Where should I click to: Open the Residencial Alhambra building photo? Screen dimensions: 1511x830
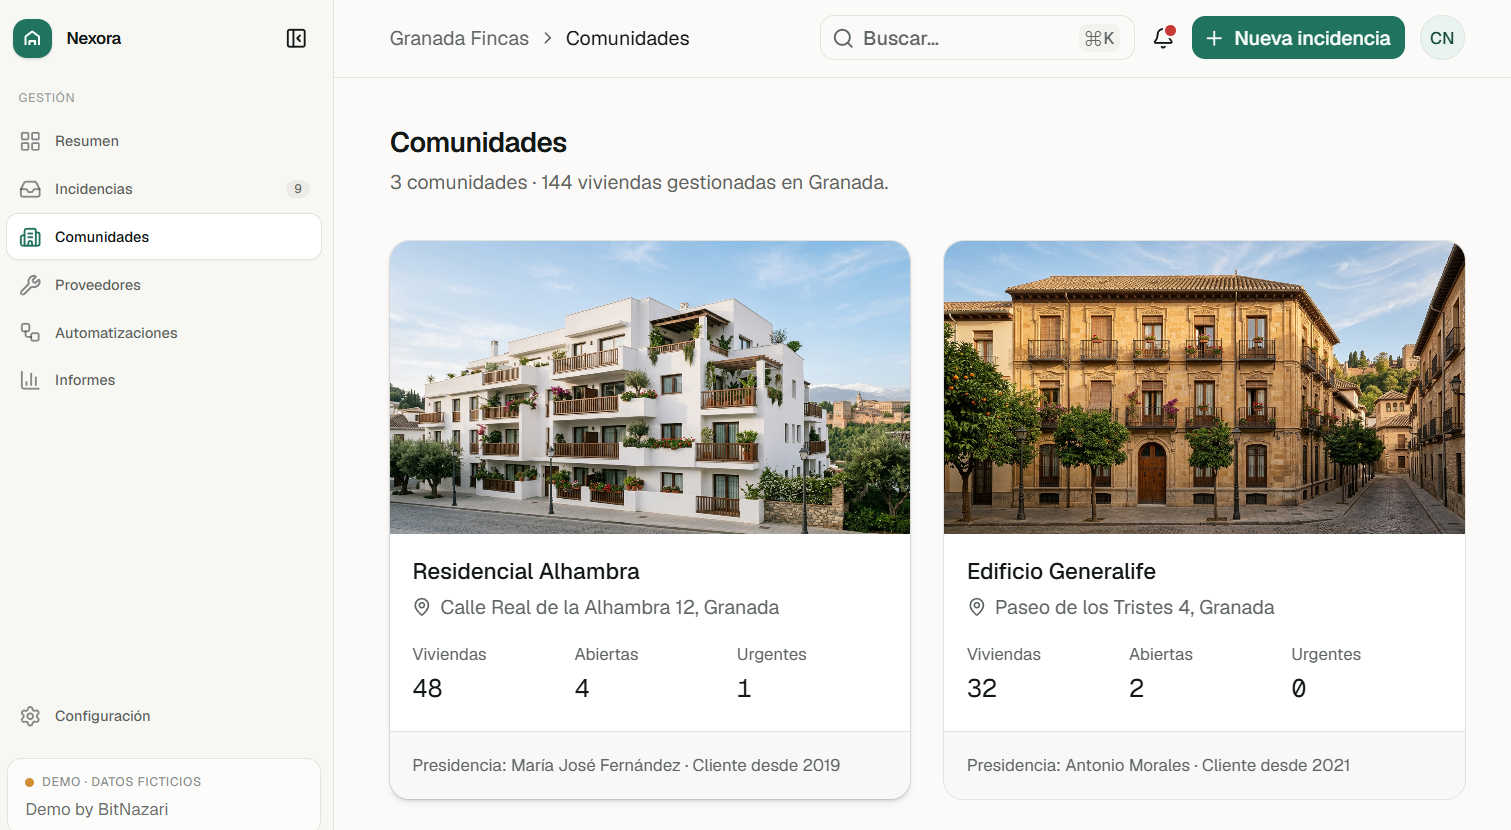click(x=650, y=387)
